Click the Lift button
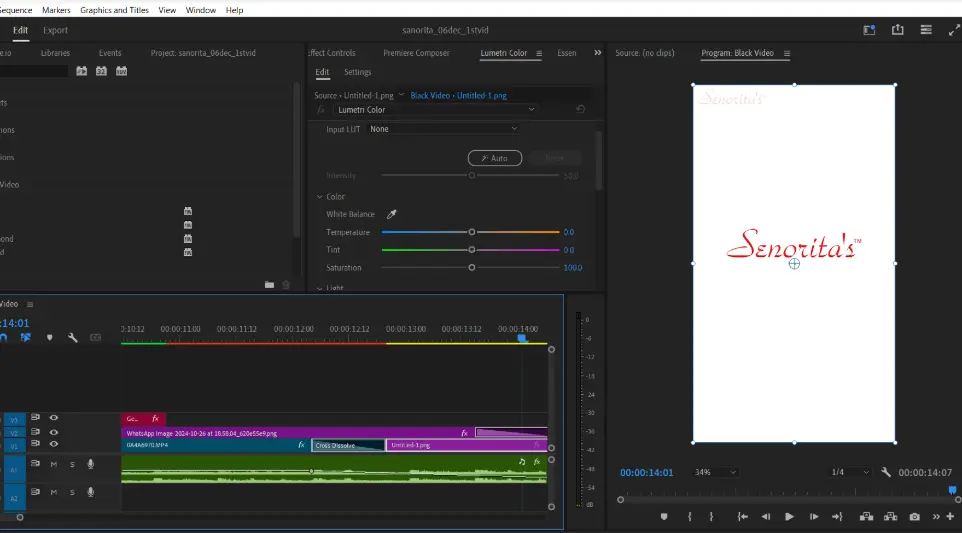This screenshot has height=533, width=962. (x=866, y=516)
